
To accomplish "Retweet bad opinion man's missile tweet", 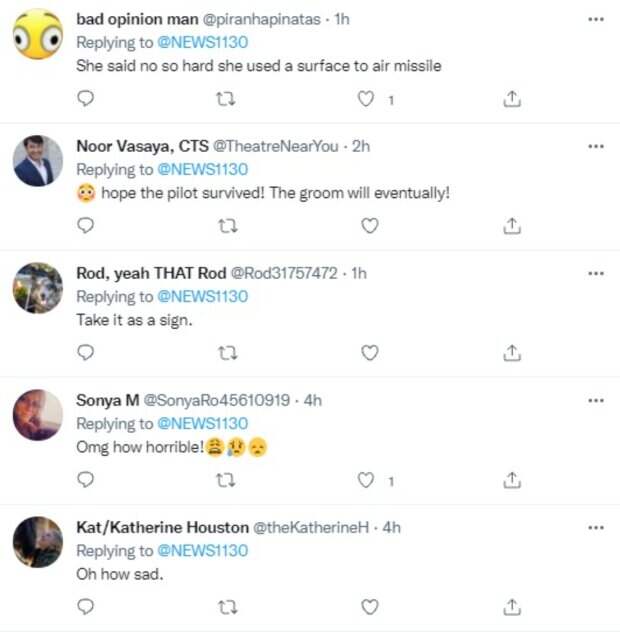I will coord(227,98).
